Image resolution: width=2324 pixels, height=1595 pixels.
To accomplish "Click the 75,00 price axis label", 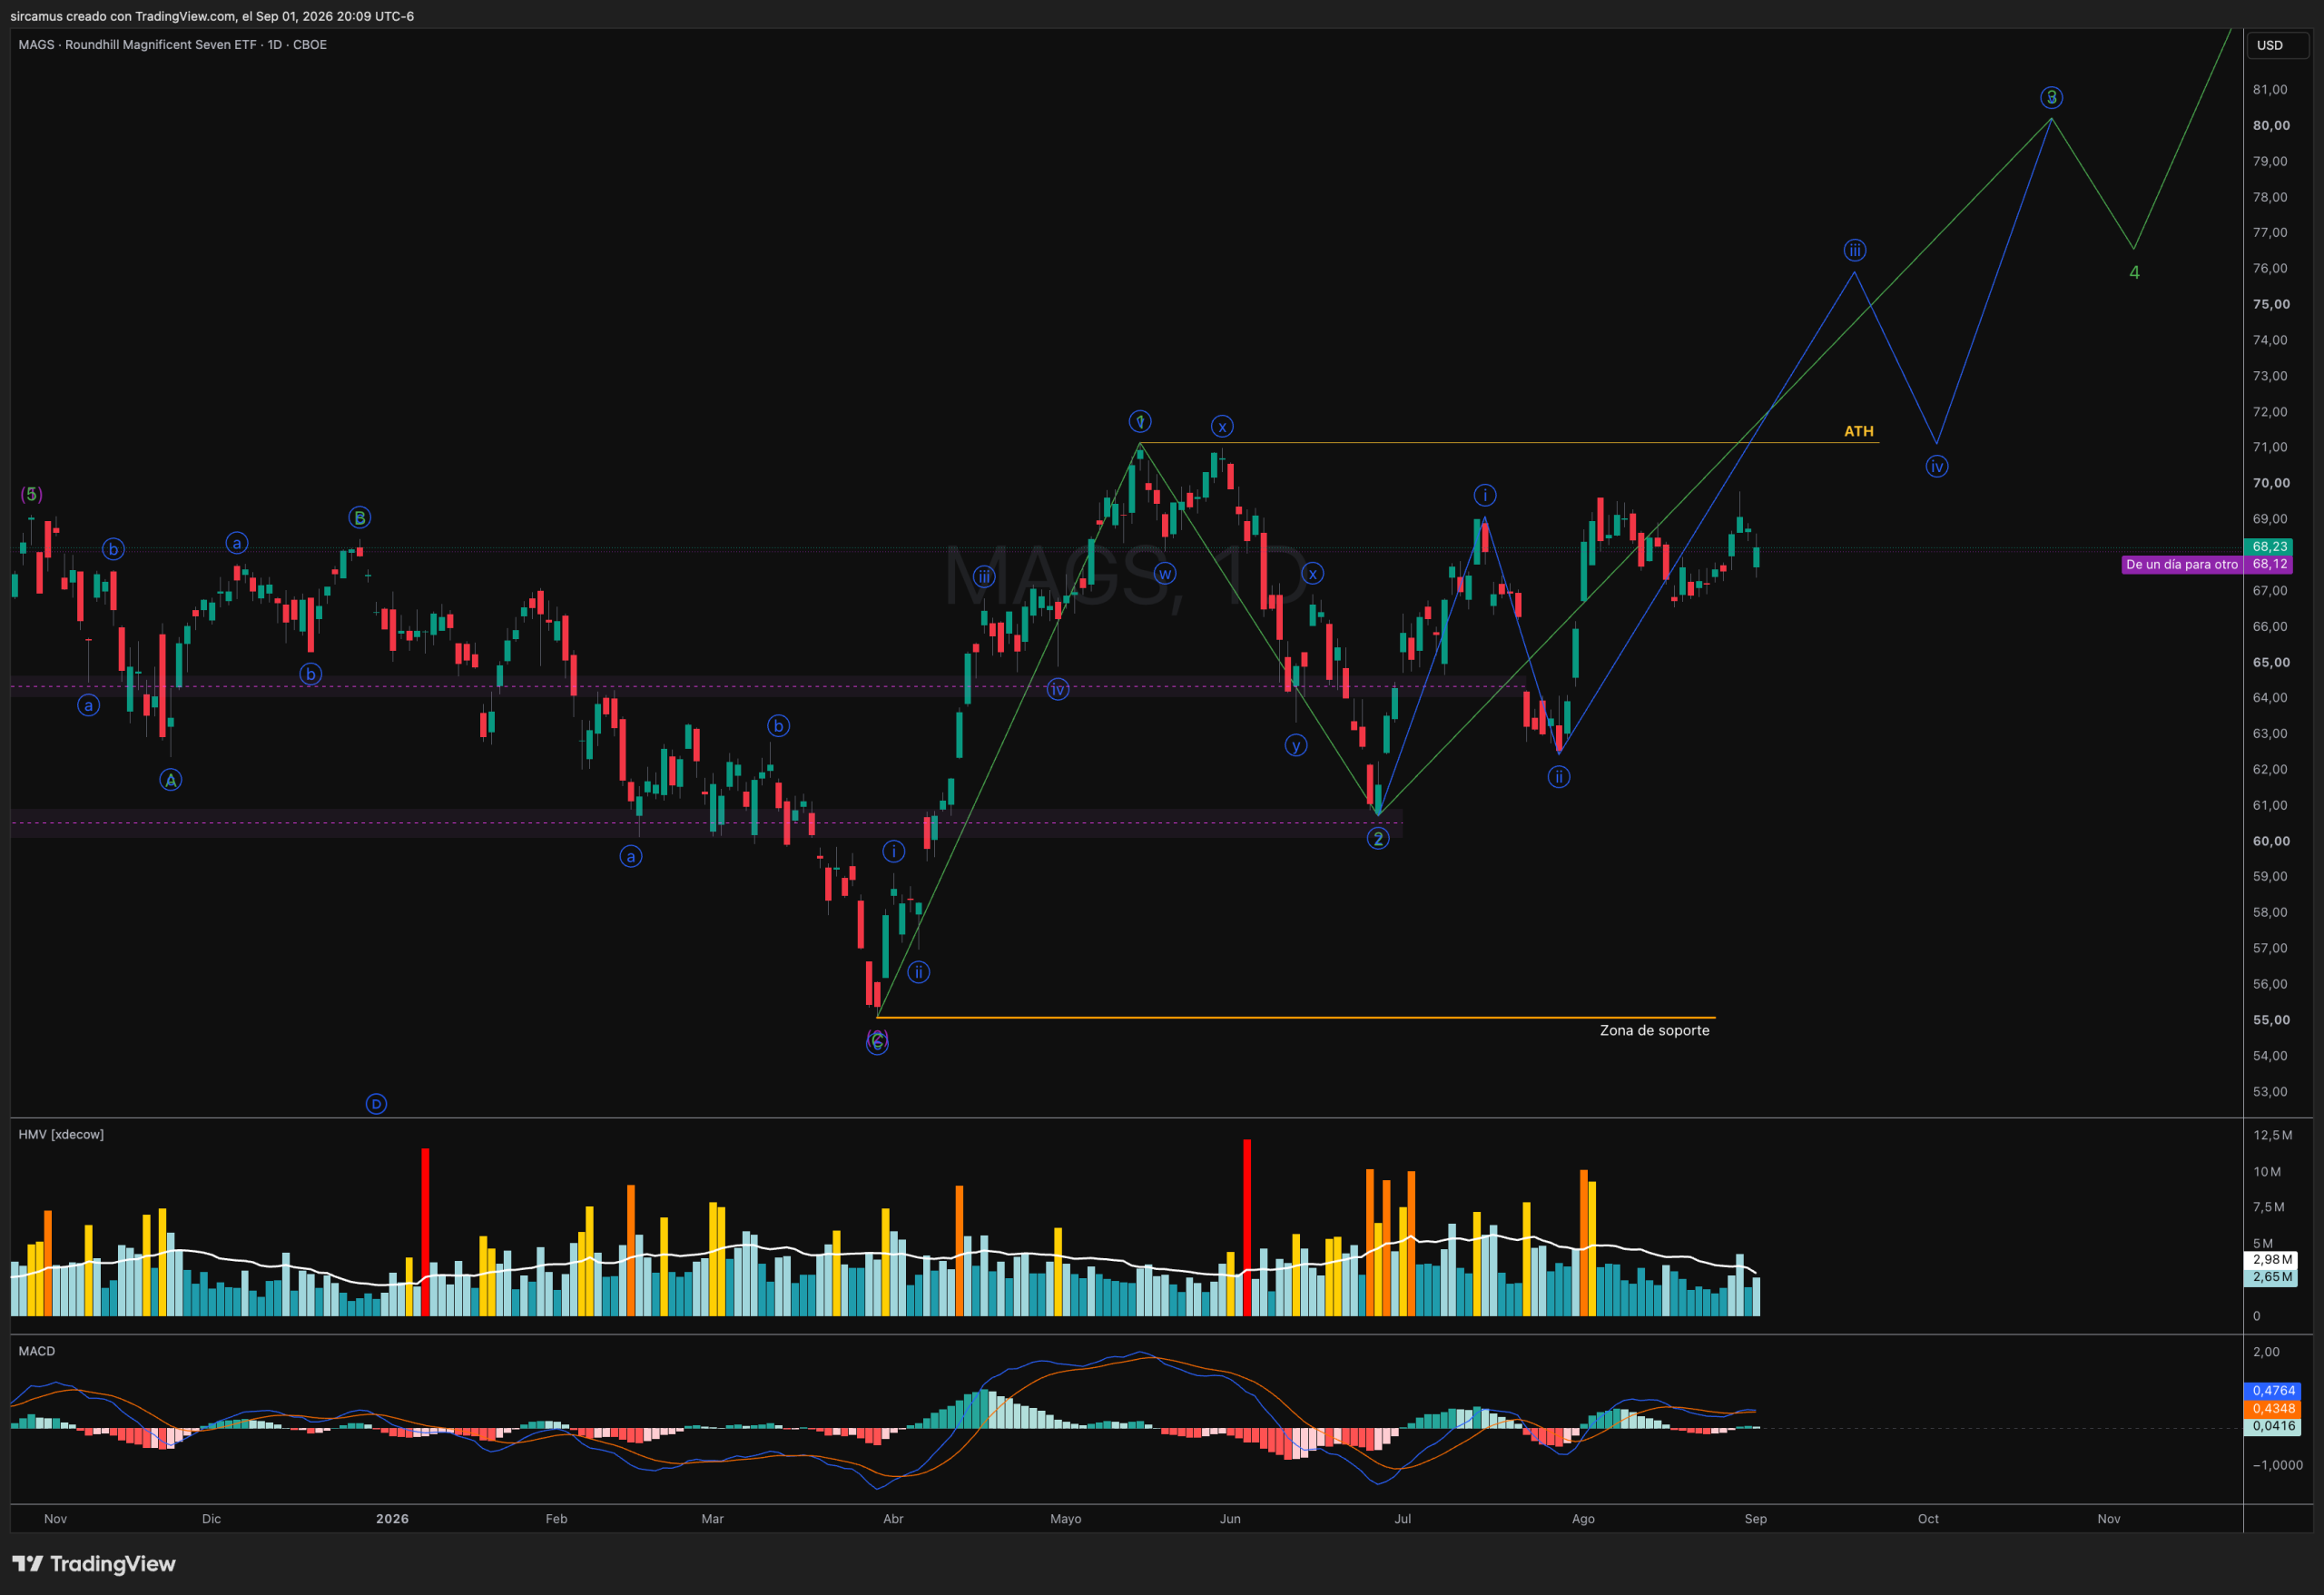I will 2271,304.
